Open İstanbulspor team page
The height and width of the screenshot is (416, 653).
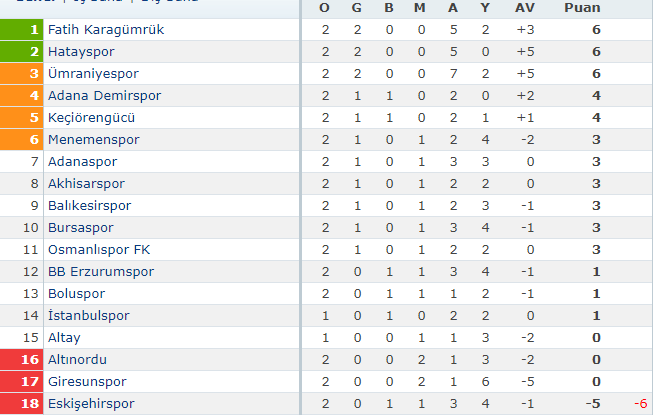(88, 316)
